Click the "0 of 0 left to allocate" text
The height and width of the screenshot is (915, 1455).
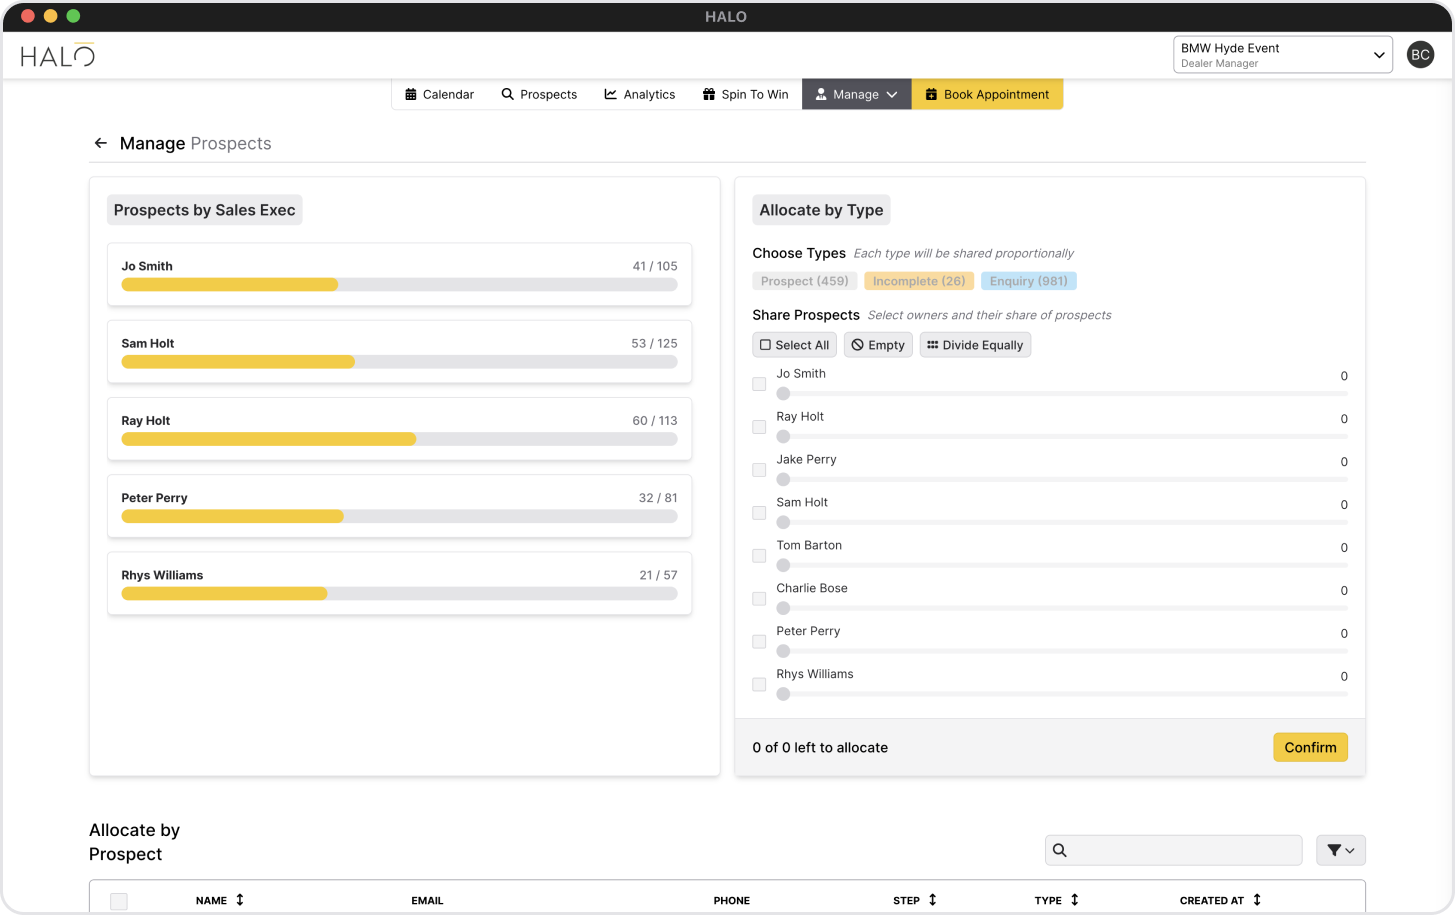point(820,747)
